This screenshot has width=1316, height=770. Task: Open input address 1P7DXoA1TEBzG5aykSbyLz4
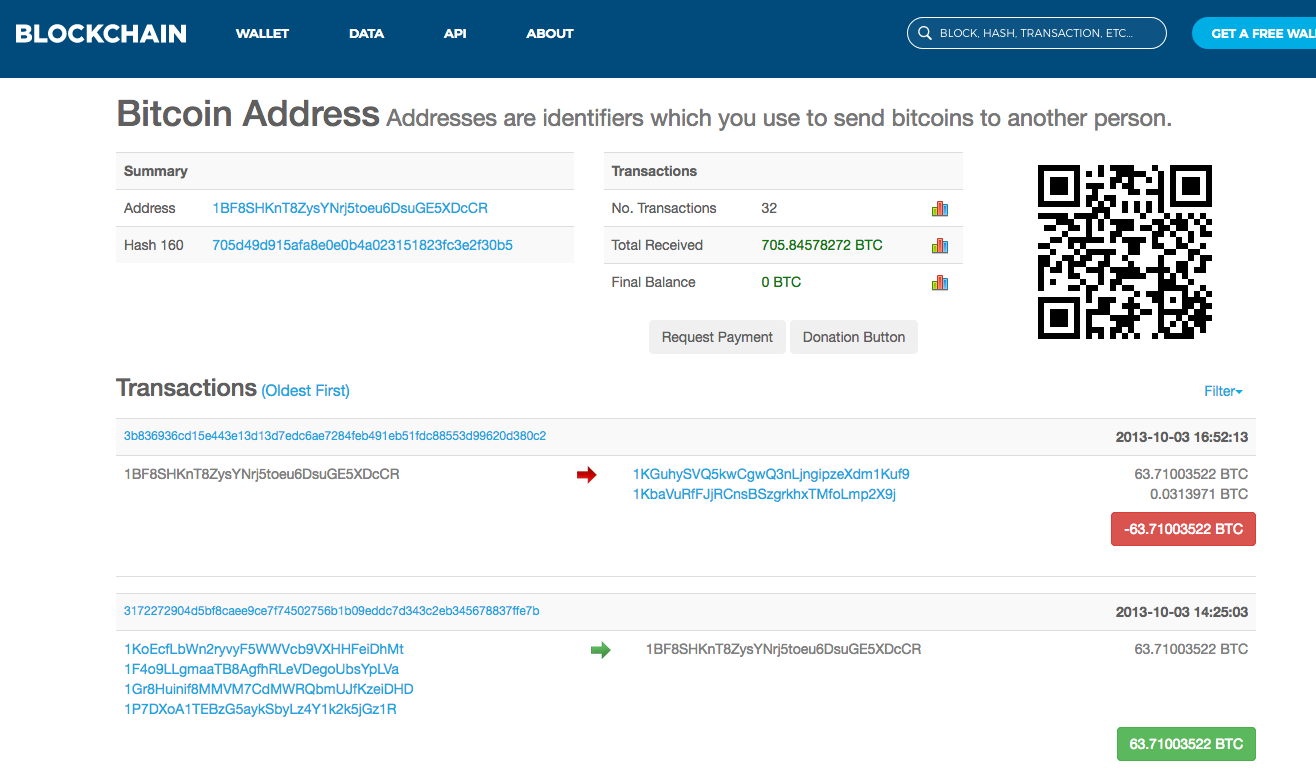point(260,709)
